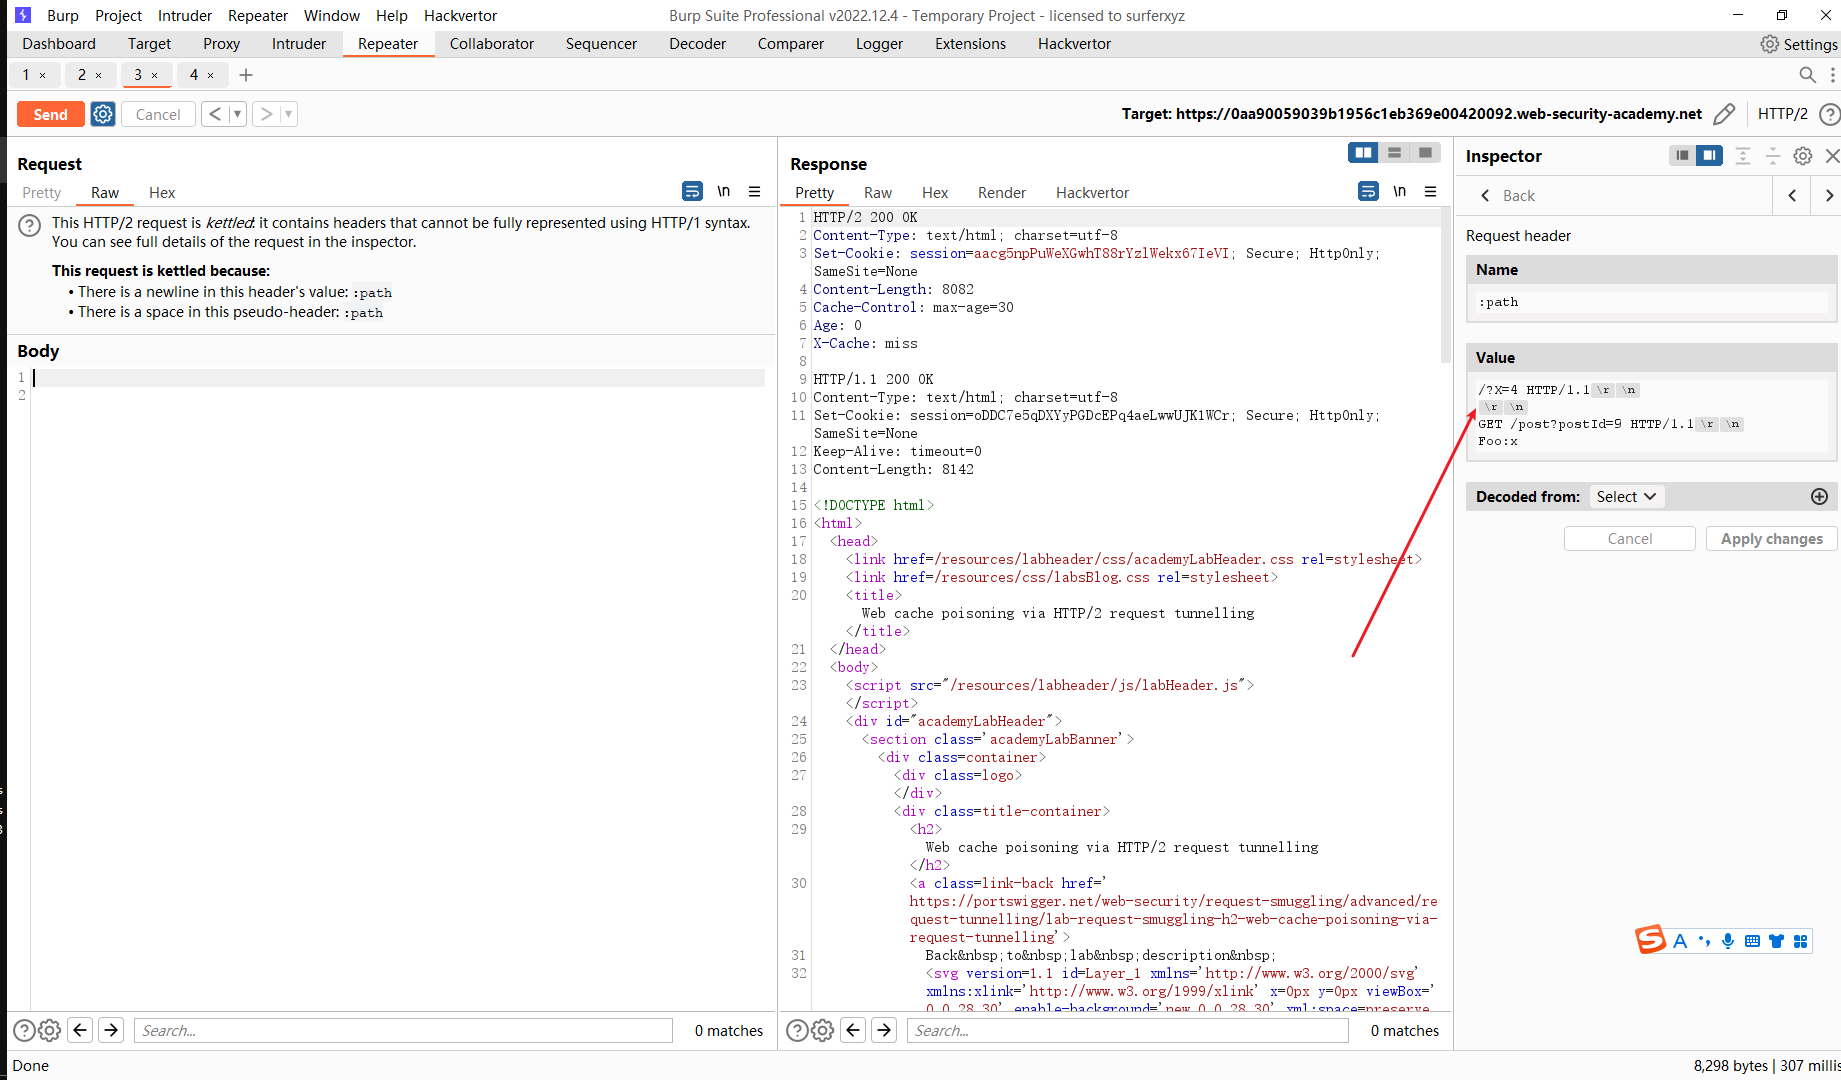Switch to the Collaborator tab

[491, 44]
